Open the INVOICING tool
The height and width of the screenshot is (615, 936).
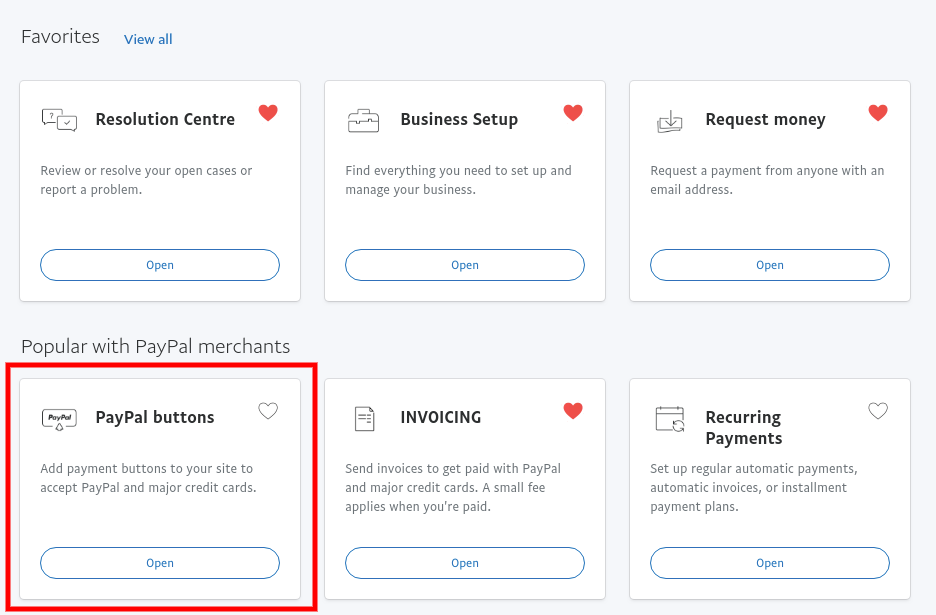tap(465, 563)
